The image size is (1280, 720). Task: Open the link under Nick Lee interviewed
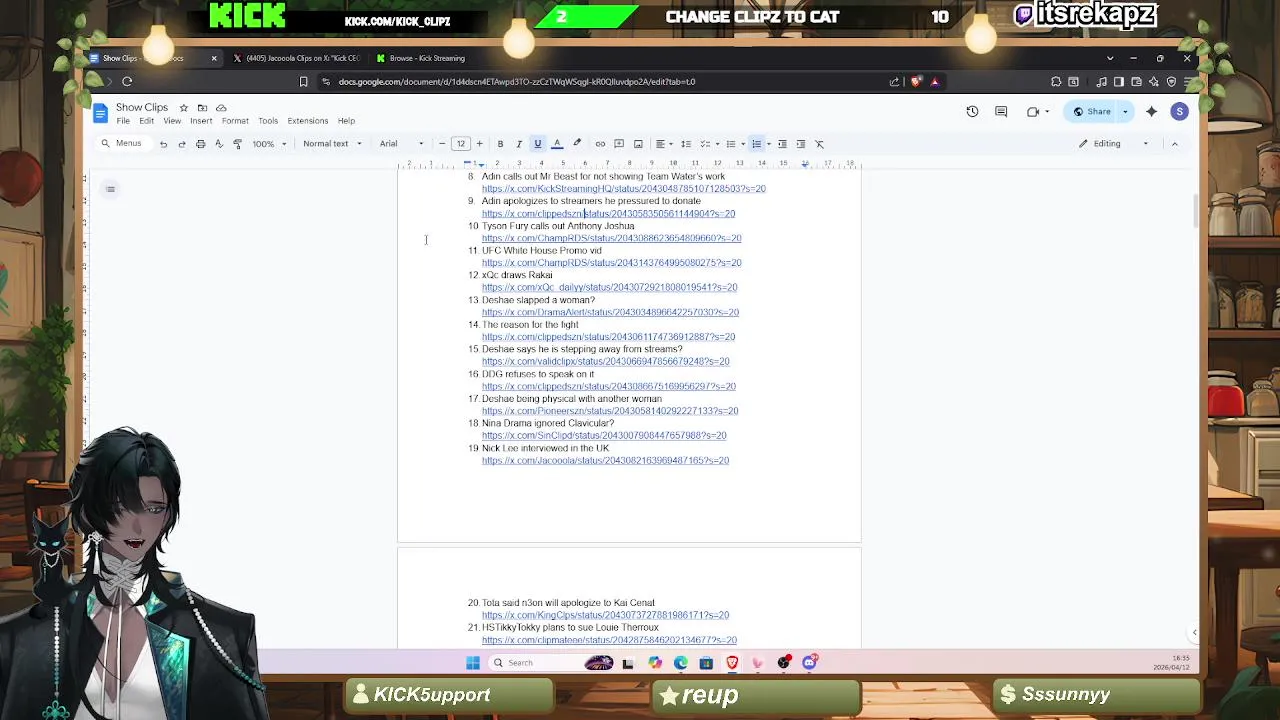click(x=605, y=461)
